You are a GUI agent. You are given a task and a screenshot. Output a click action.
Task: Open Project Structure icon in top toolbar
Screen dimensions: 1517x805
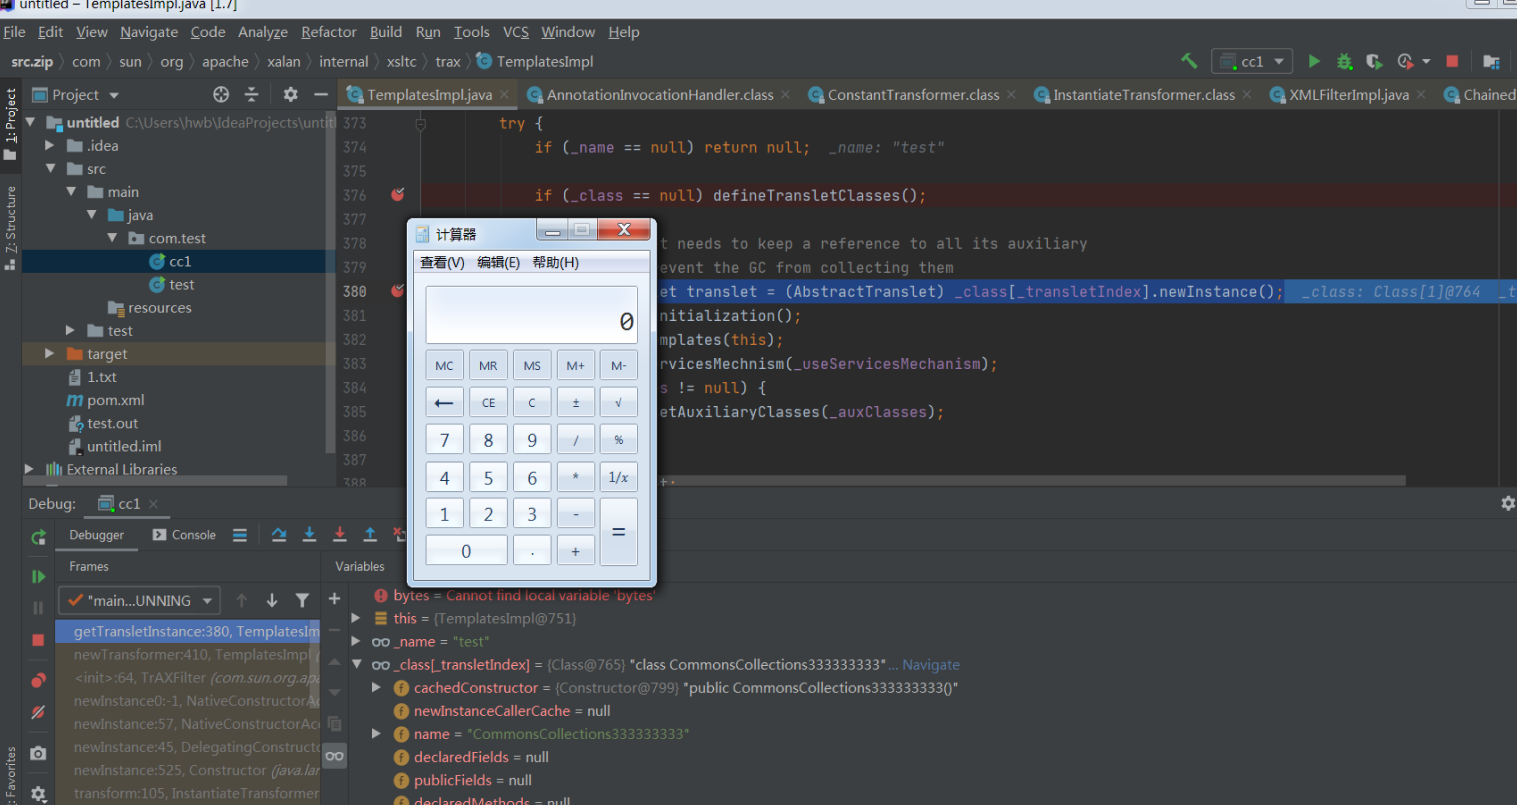(x=1491, y=61)
